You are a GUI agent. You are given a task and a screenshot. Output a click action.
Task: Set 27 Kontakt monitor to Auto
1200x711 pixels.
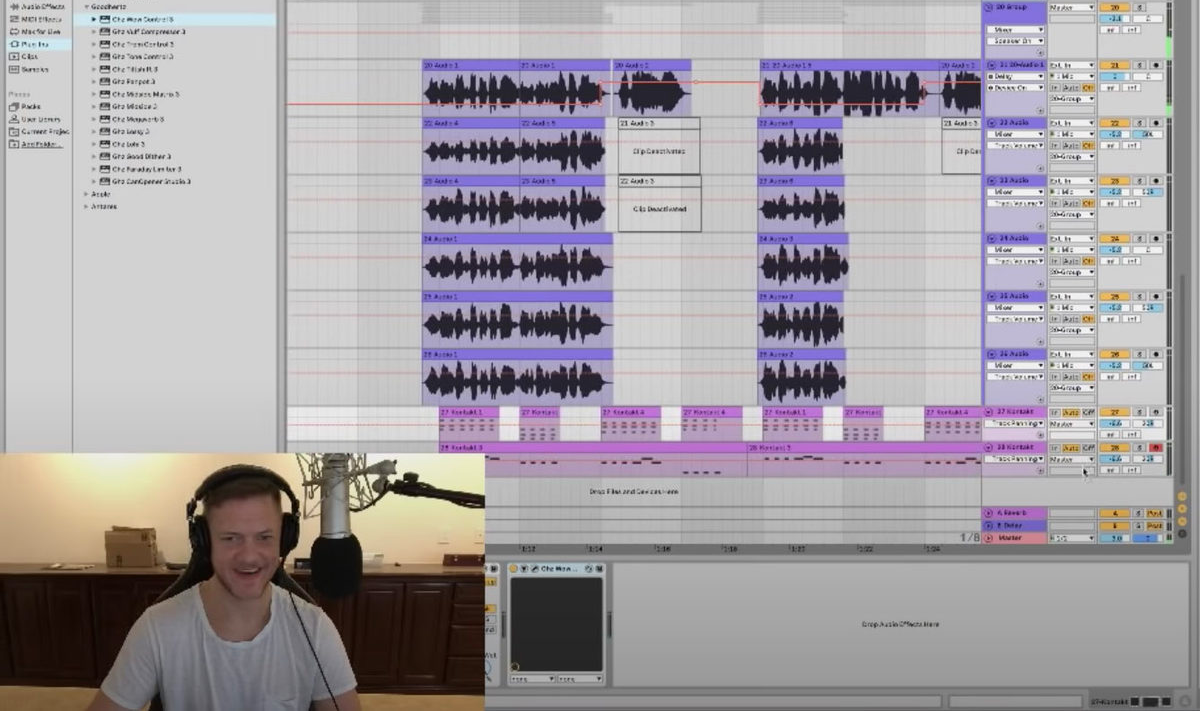(x=1071, y=412)
